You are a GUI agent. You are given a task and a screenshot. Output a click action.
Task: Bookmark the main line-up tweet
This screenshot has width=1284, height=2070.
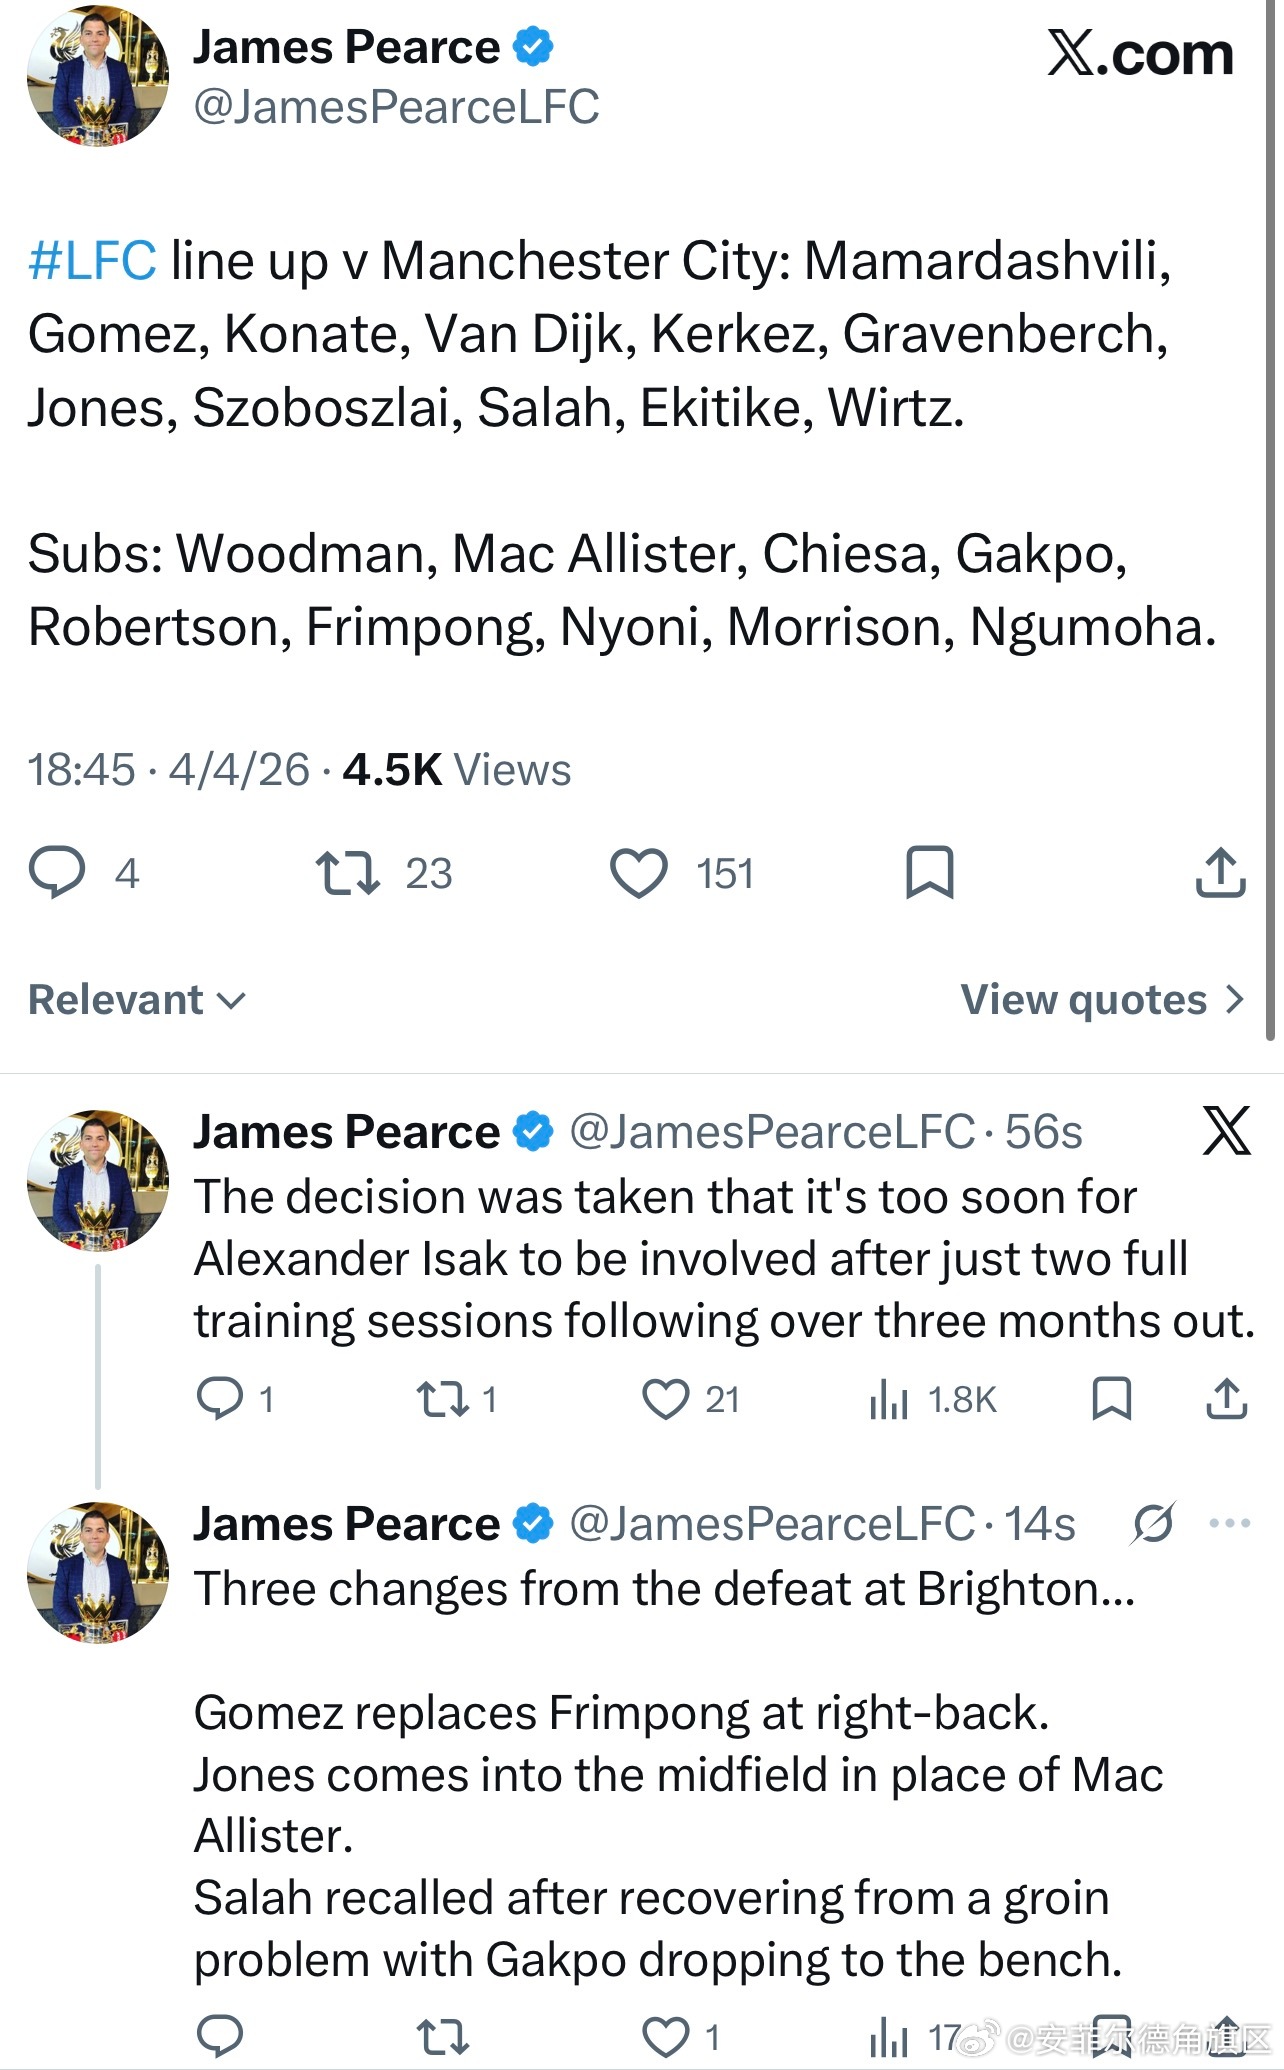[929, 873]
